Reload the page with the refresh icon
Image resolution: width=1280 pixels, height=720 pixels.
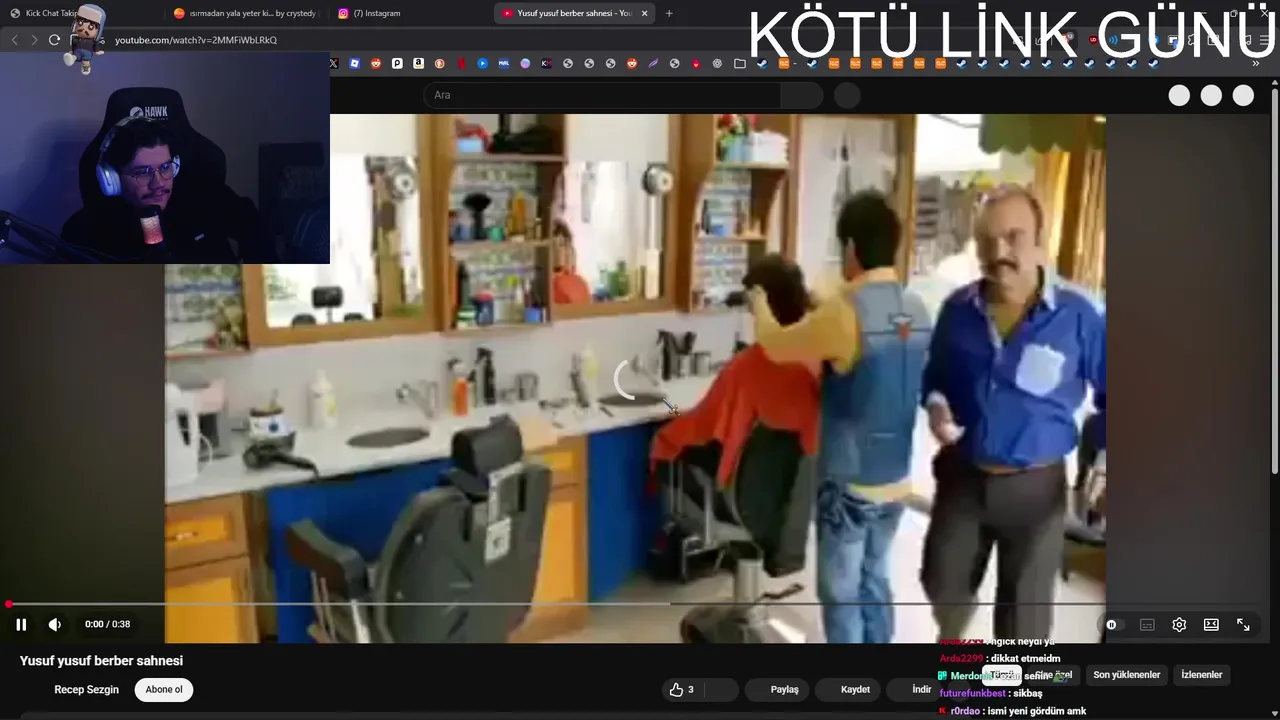tap(54, 40)
